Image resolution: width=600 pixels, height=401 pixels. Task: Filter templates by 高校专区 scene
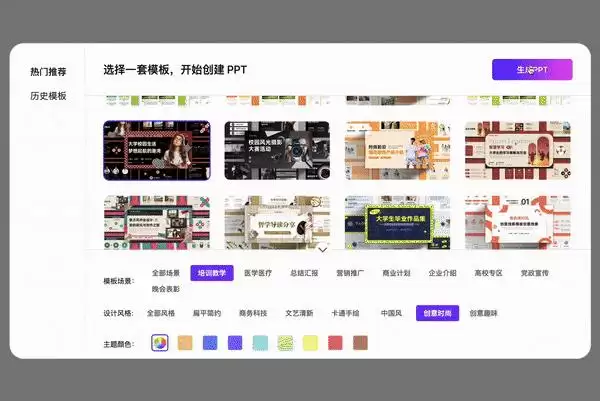(488, 273)
